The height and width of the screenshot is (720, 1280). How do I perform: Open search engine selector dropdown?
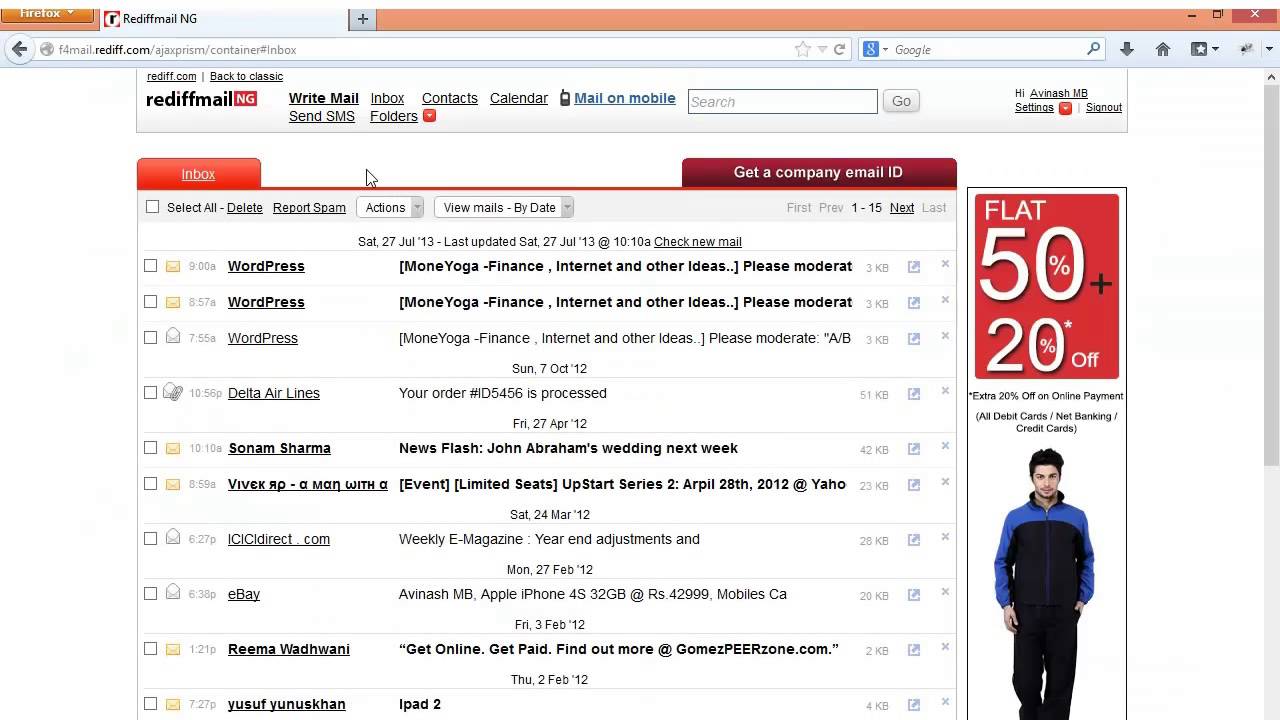pyautogui.click(x=876, y=49)
